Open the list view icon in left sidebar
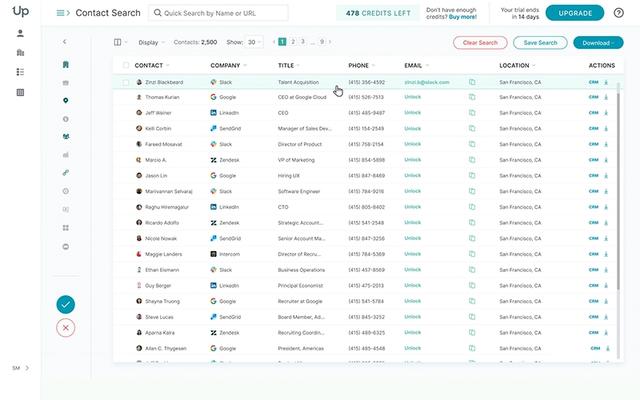This screenshot has height=400, width=640. [20, 72]
